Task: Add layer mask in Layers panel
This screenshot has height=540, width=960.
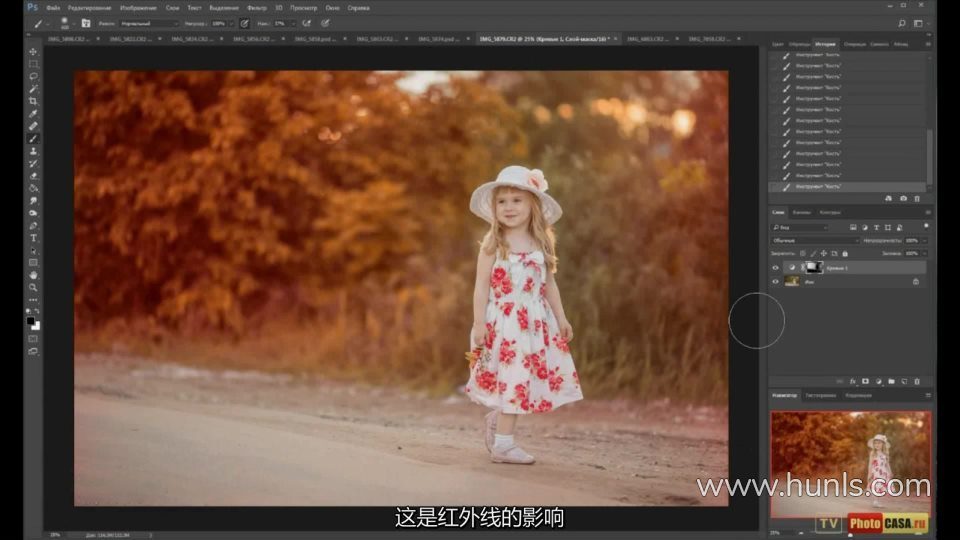Action: tap(865, 381)
